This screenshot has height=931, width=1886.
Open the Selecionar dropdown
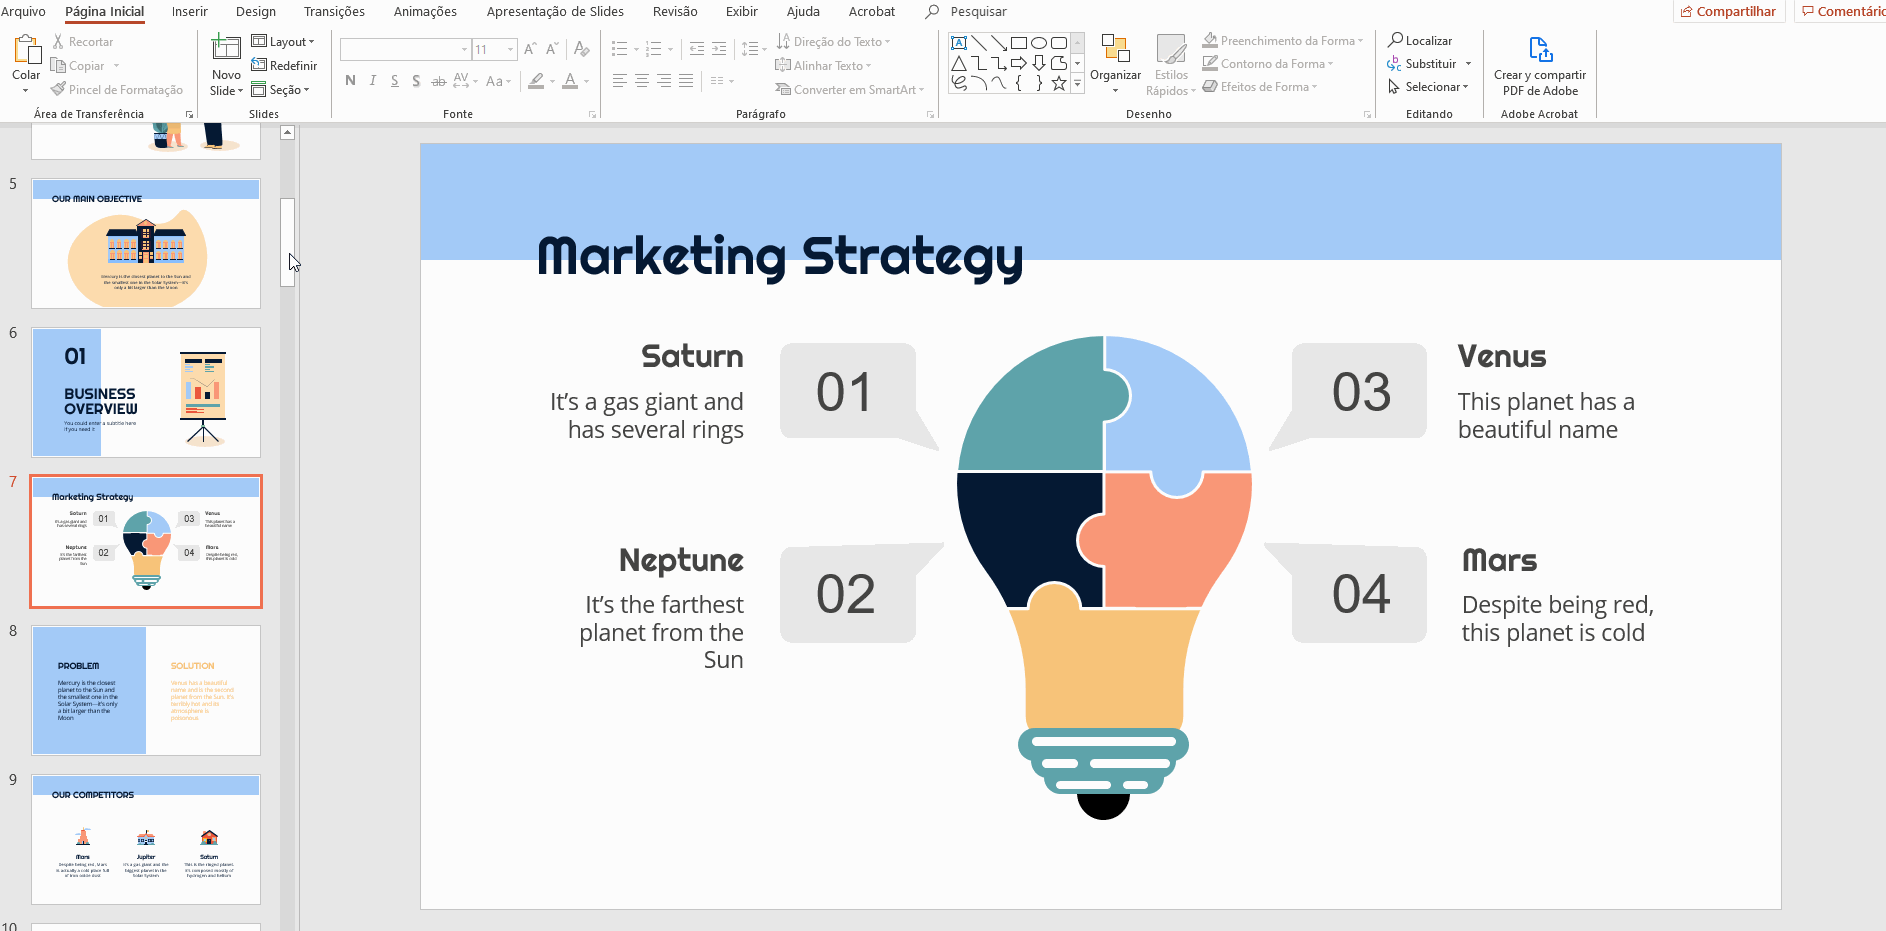1428,87
